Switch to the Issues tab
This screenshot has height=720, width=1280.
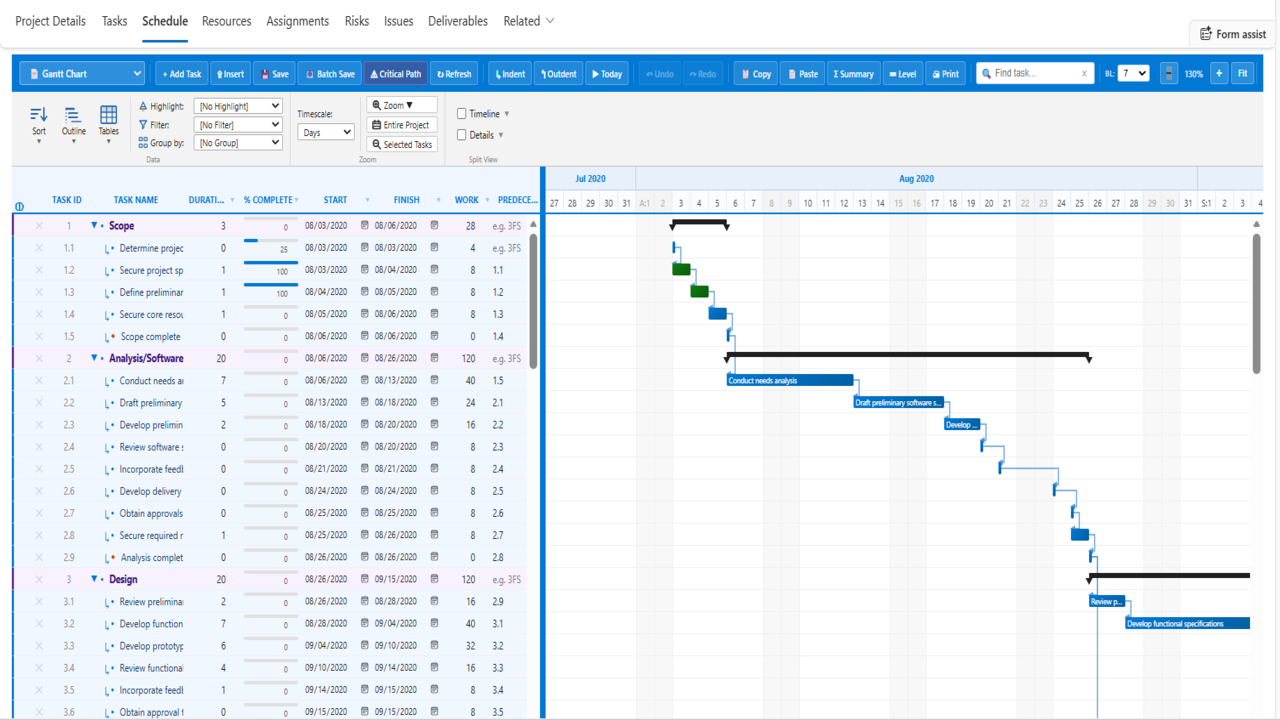click(x=398, y=21)
